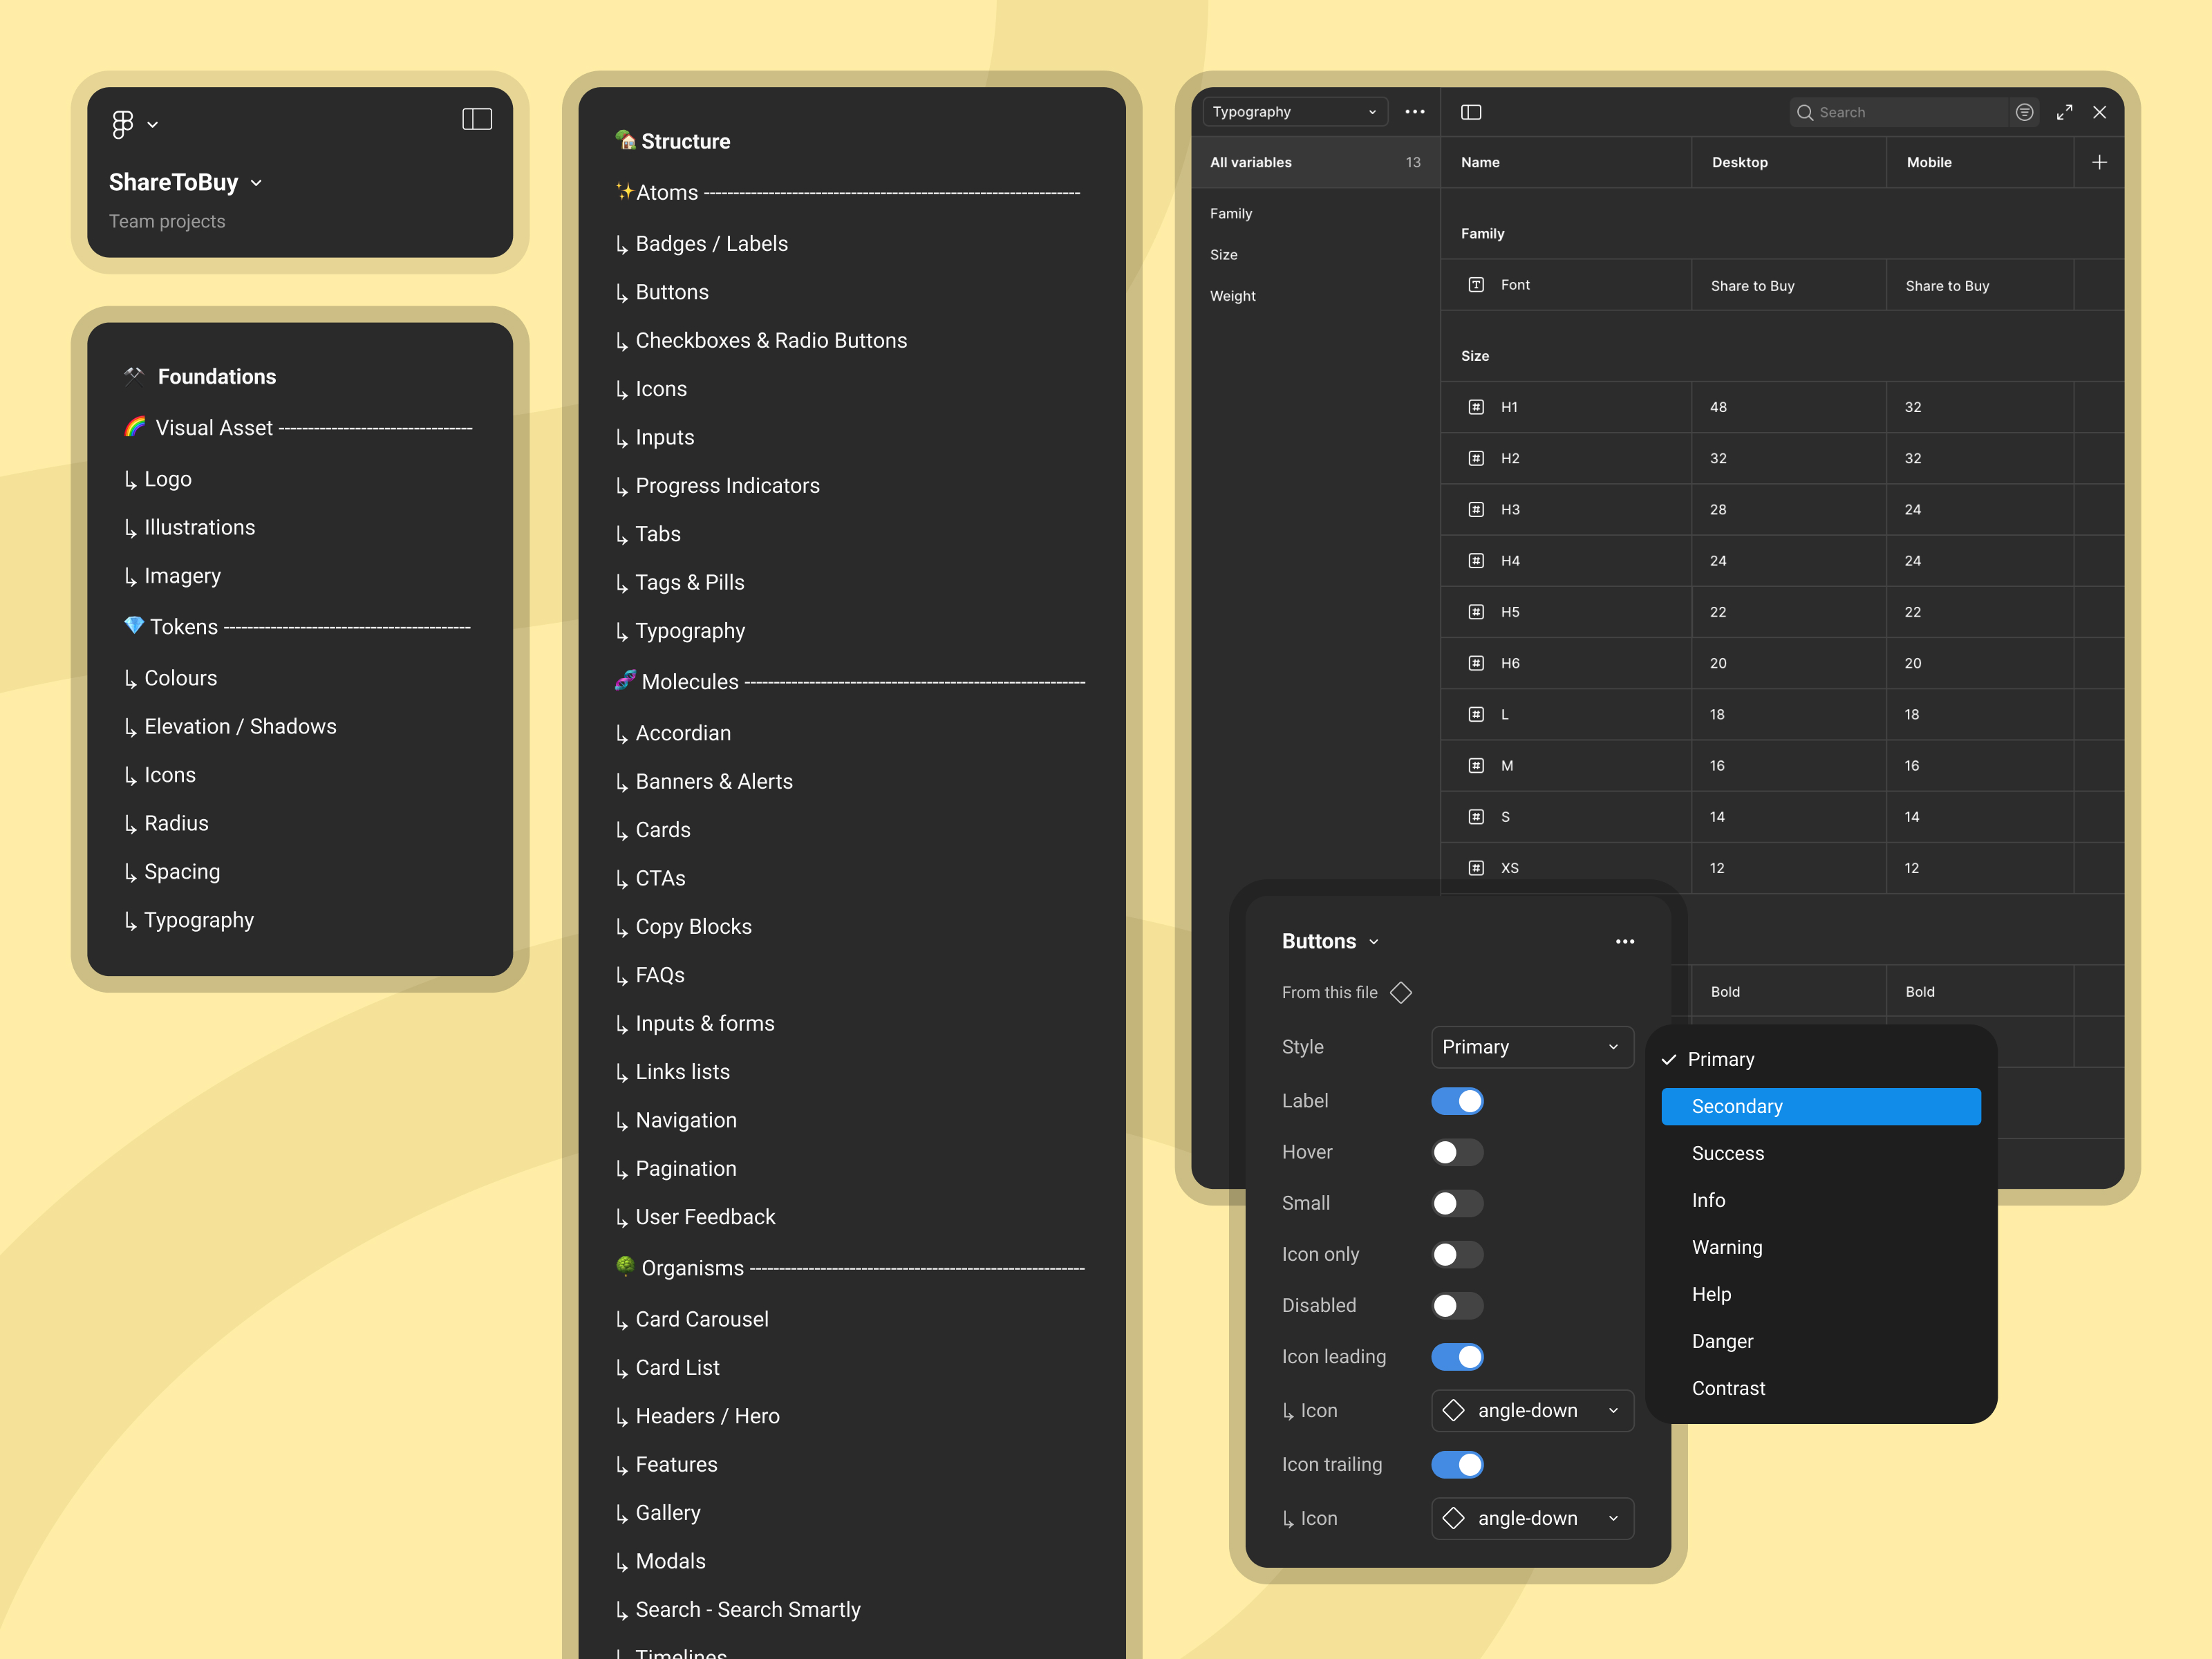Open the Typography collection more options

[x=1414, y=112]
